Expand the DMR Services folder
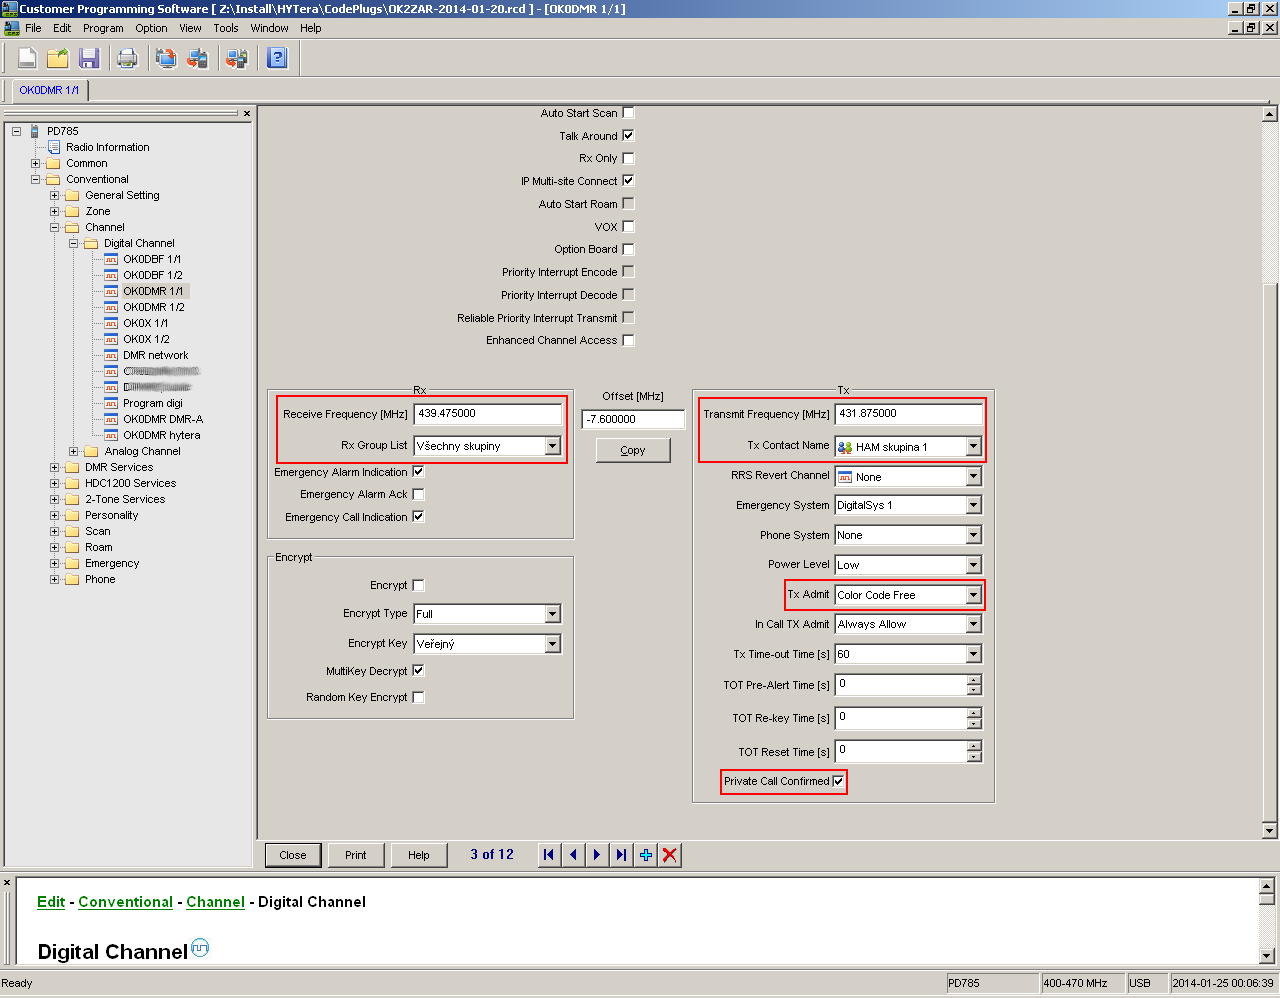 (54, 467)
